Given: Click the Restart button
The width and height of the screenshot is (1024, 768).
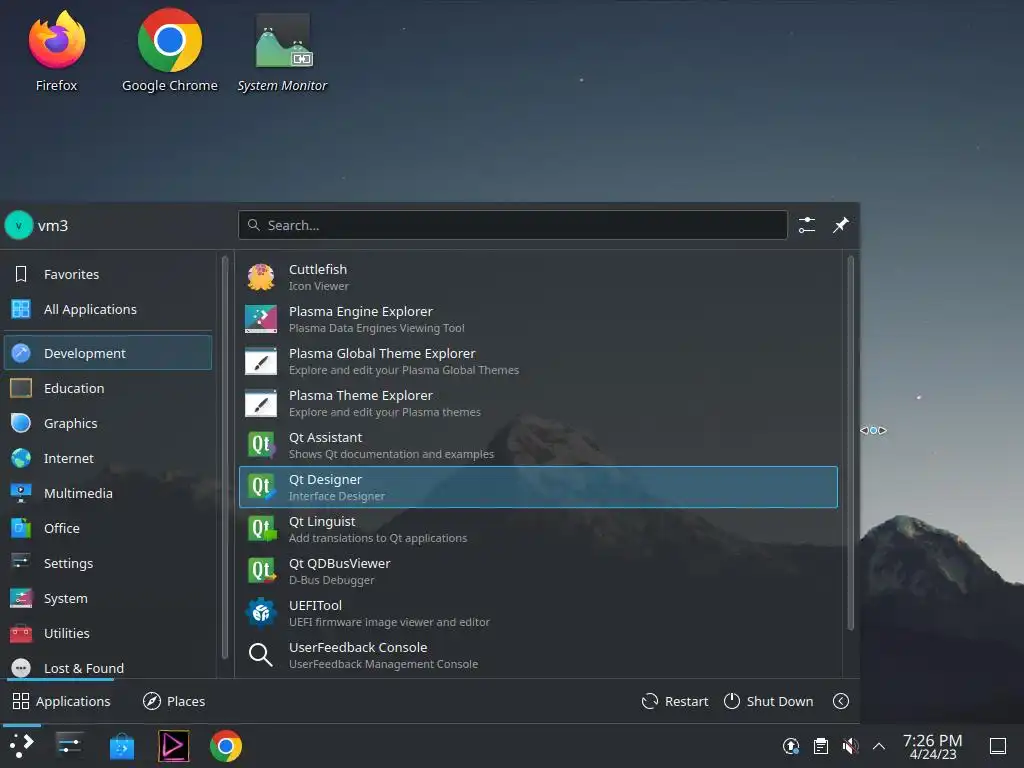Looking at the screenshot, I should [675, 701].
